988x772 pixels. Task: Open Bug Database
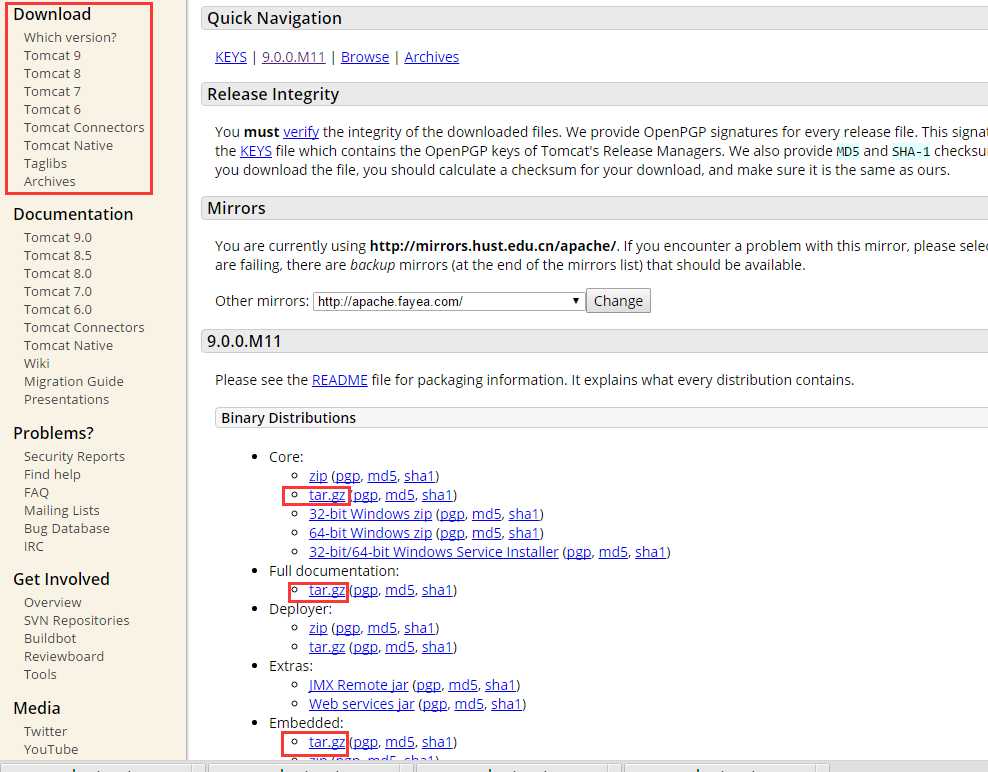click(67, 528)
